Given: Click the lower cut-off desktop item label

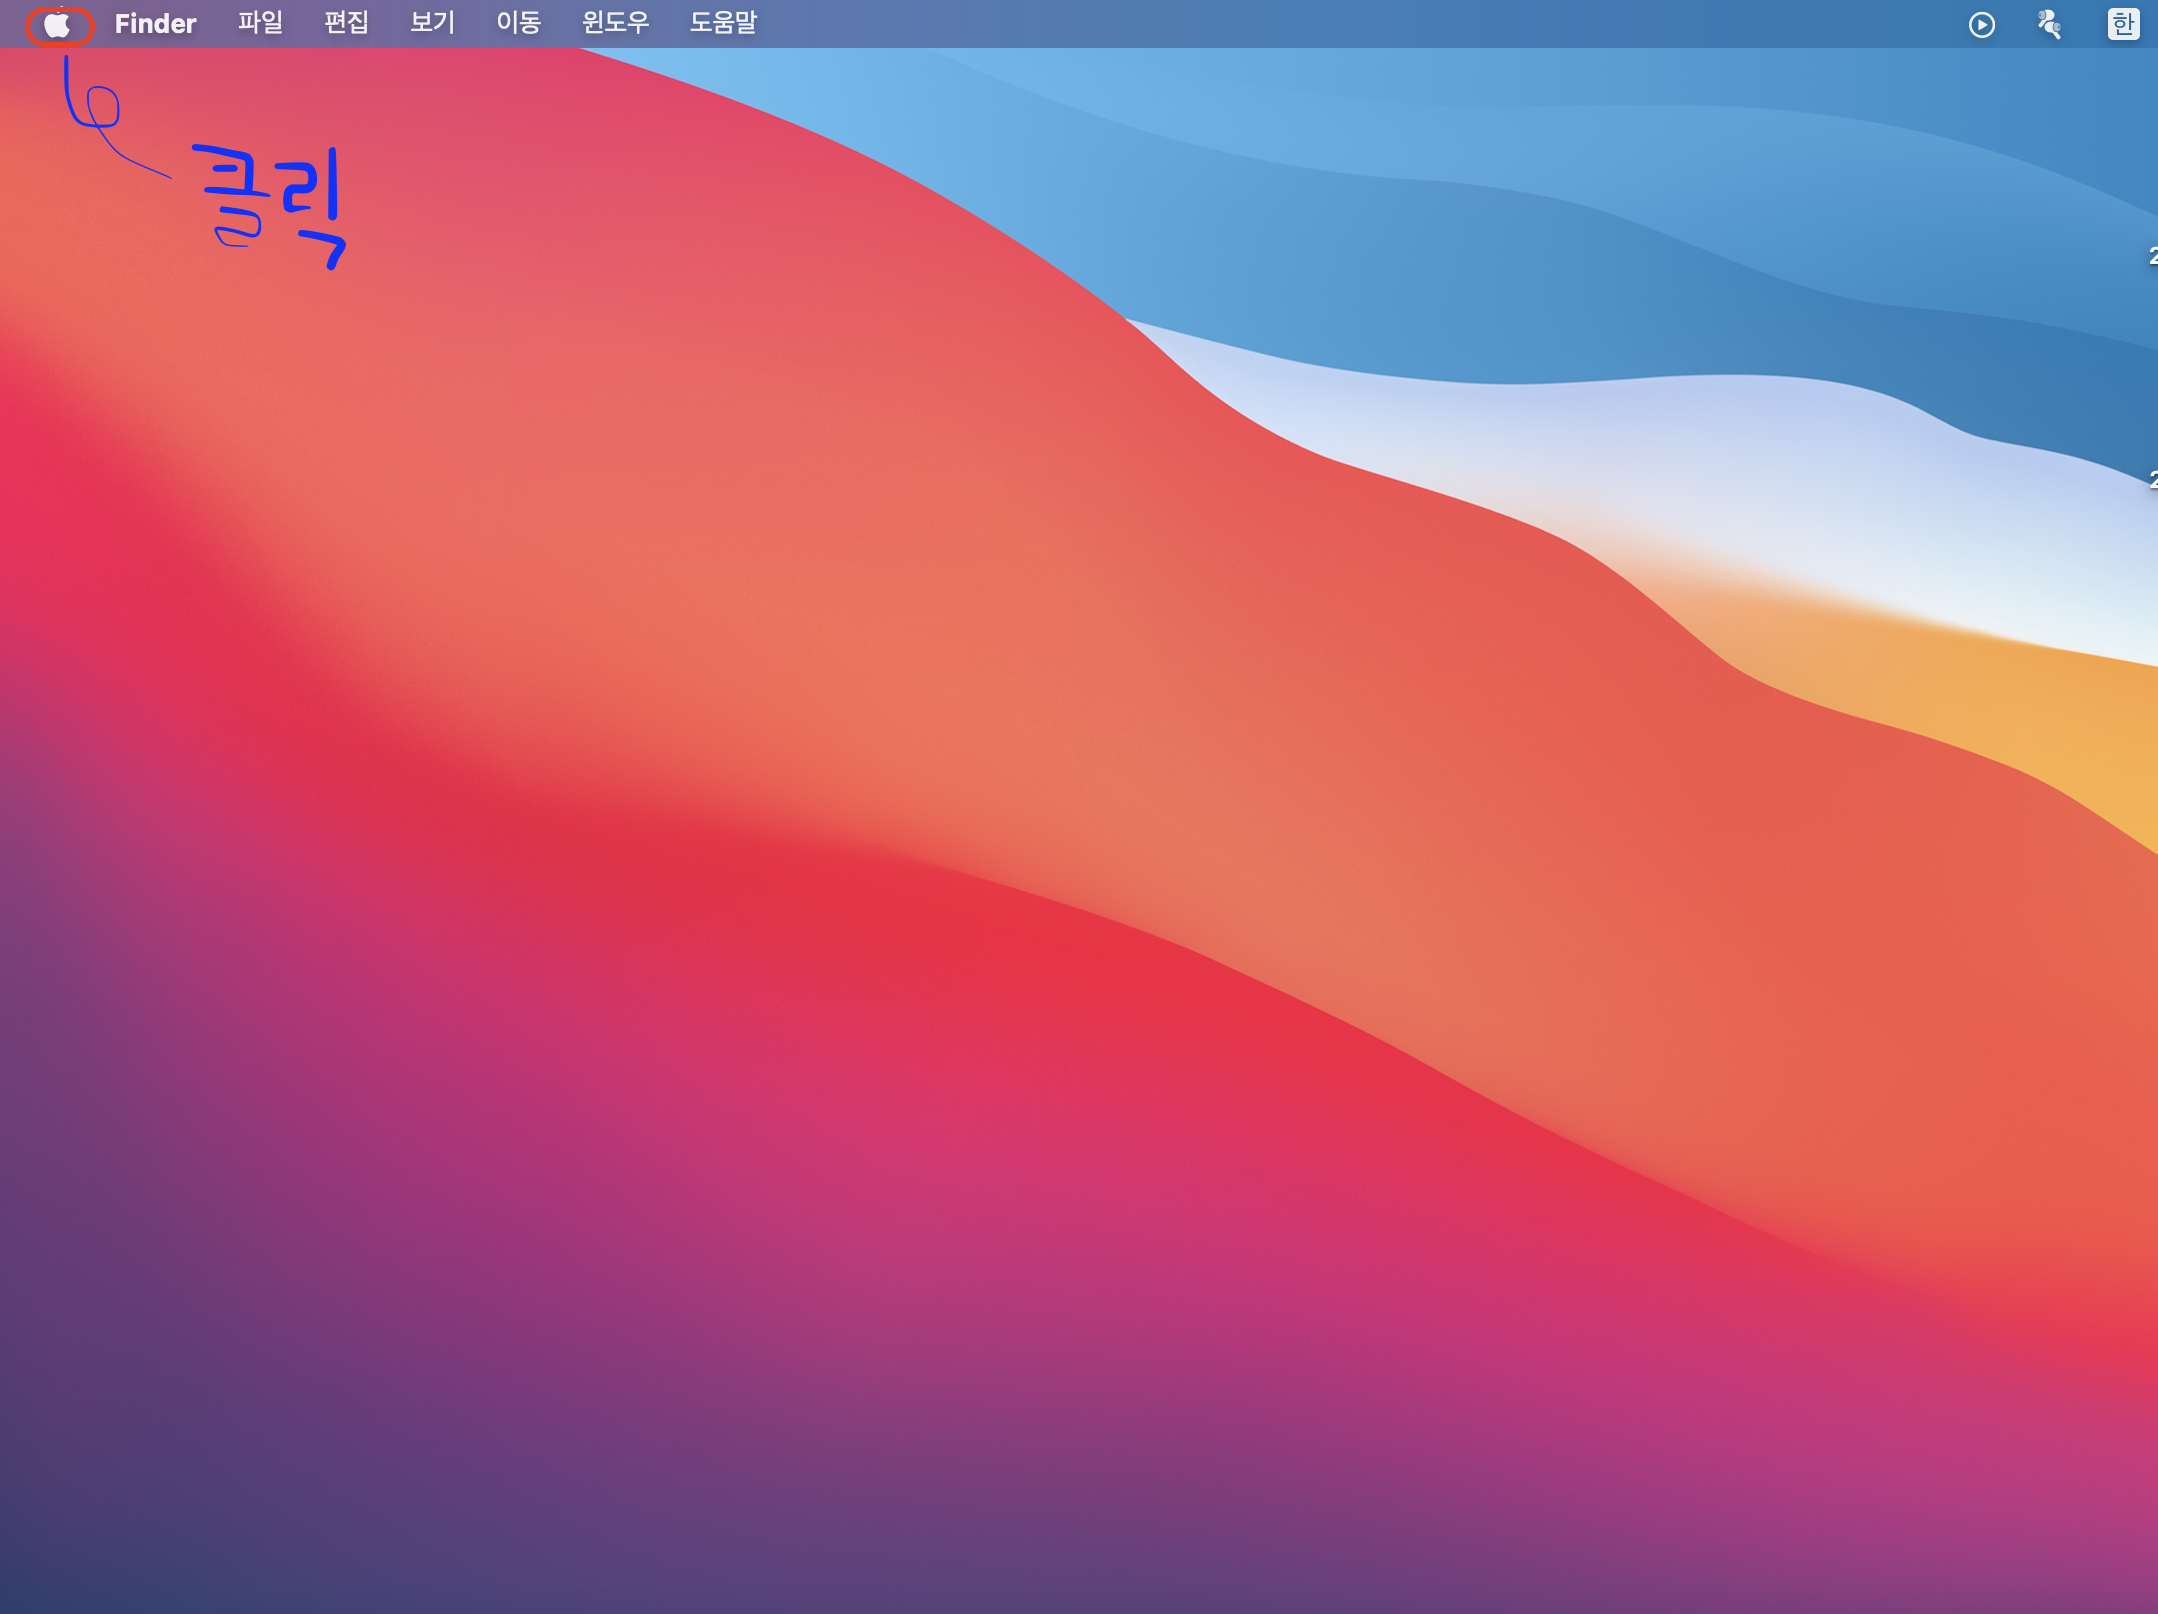Looking at the screenshot, I should [x=2152, y=480].
